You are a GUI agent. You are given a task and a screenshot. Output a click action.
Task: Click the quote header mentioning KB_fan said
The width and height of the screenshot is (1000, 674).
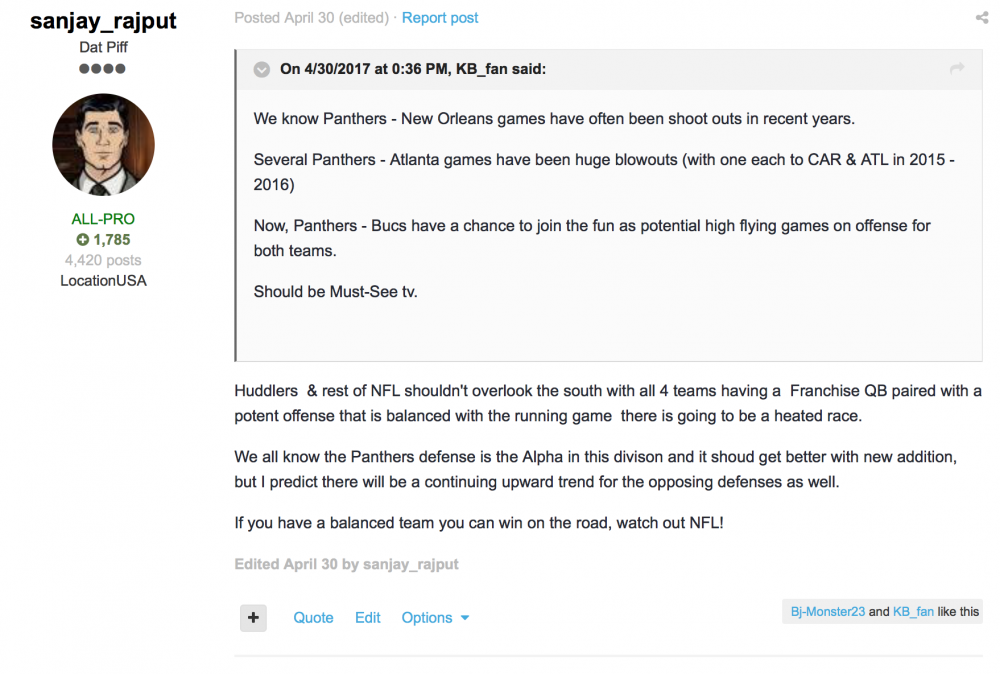pyautogui.click(x=413, y=69)
